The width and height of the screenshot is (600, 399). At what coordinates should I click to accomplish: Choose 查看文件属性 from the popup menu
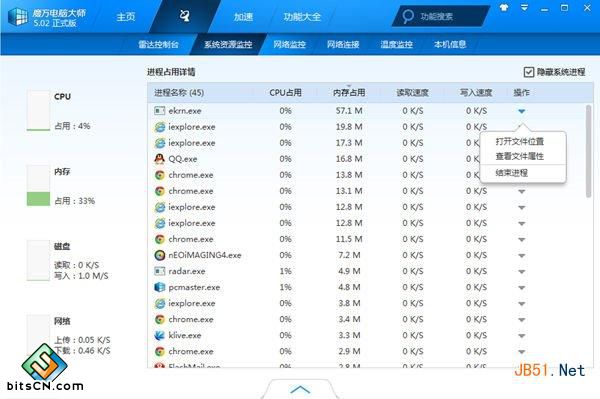pyautogui.click(x=520, y=156)
